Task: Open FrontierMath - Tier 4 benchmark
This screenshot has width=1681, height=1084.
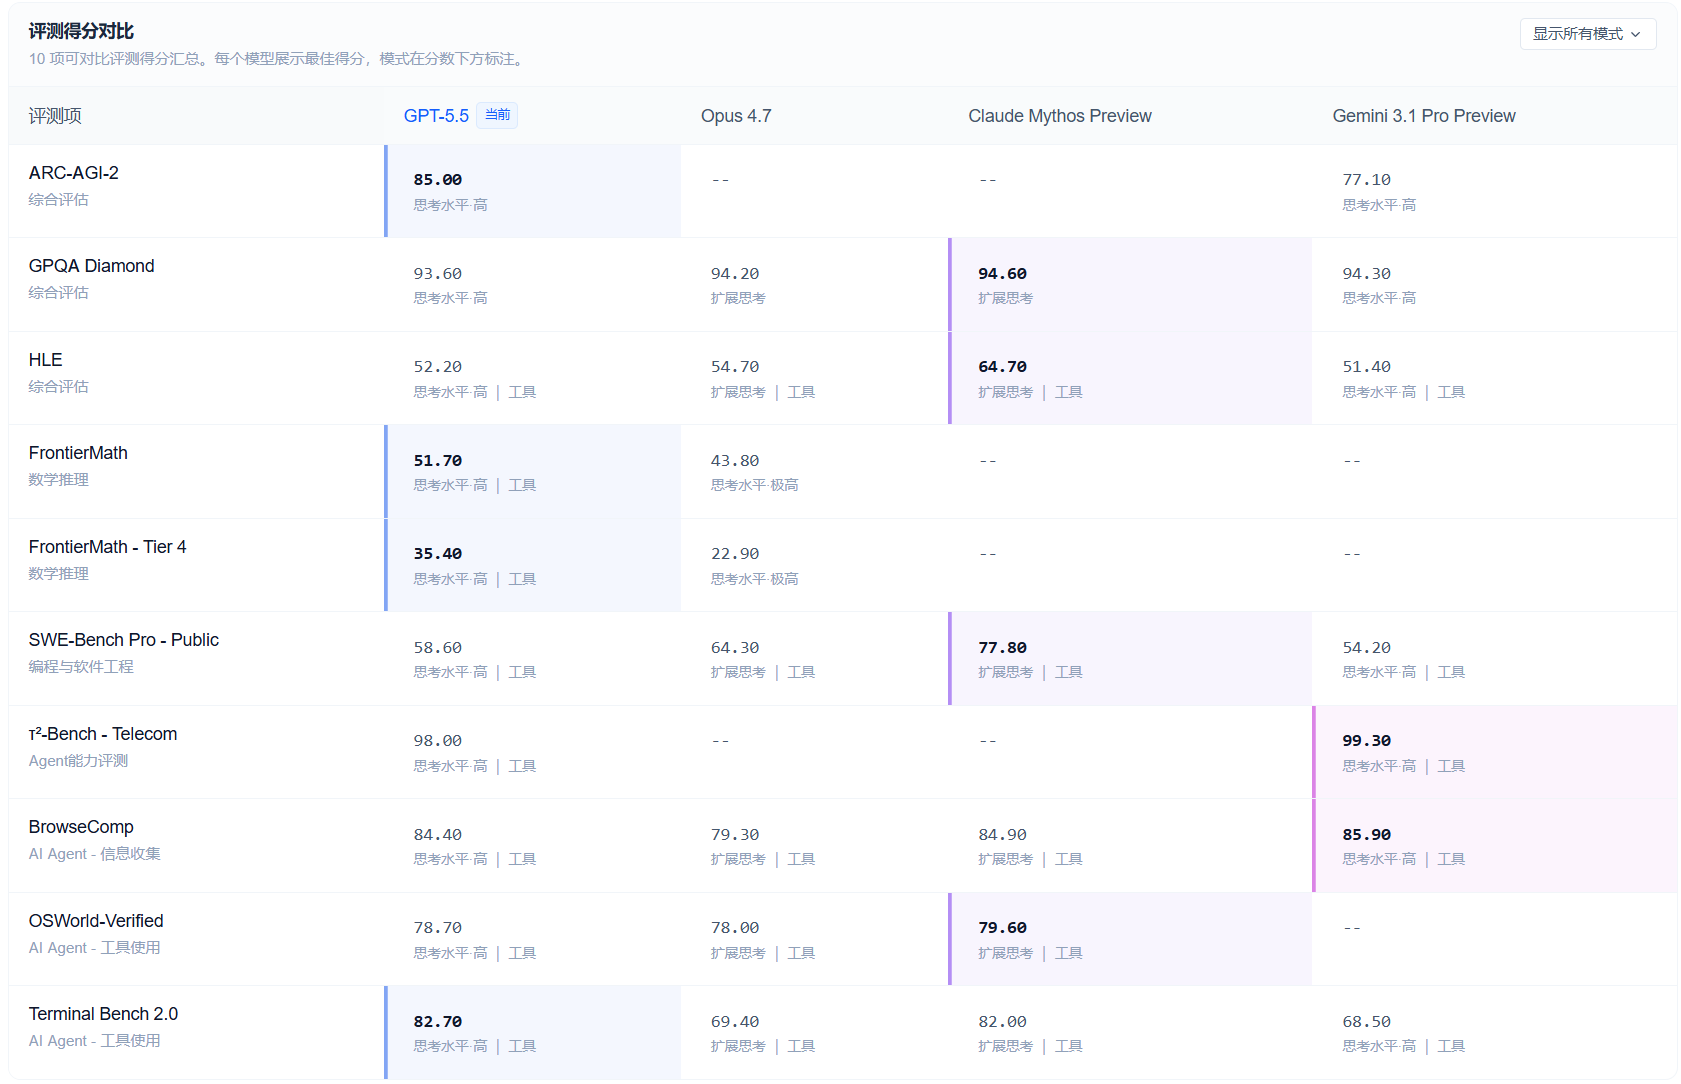Action: point(108,547)
